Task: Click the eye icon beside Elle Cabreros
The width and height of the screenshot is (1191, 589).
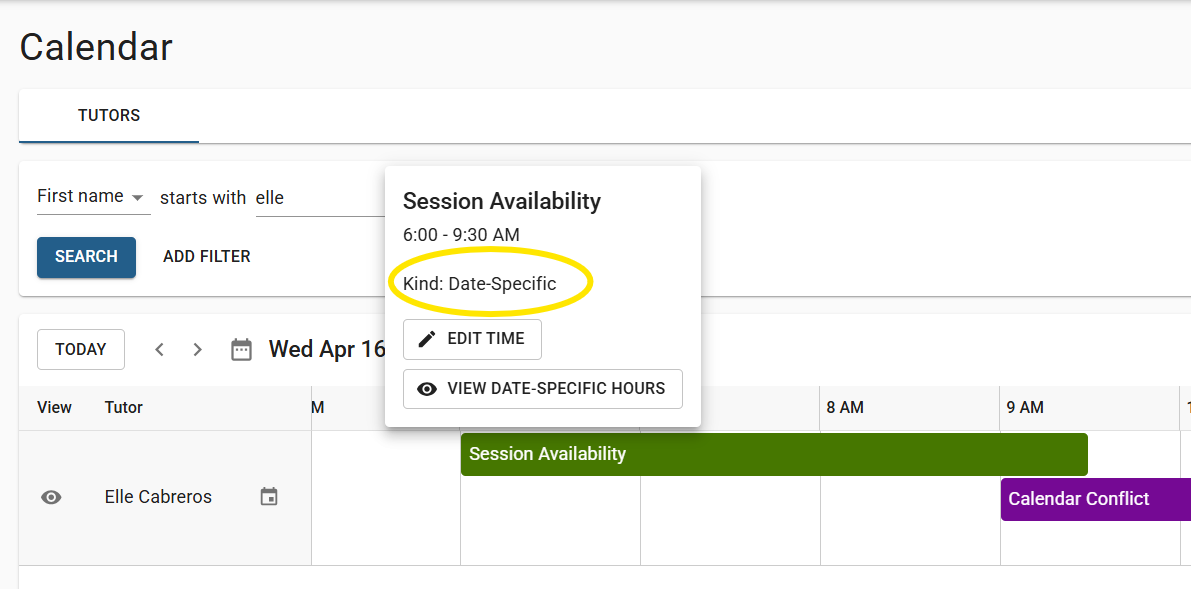Action: pyautogui.click(x=51, y=498)
